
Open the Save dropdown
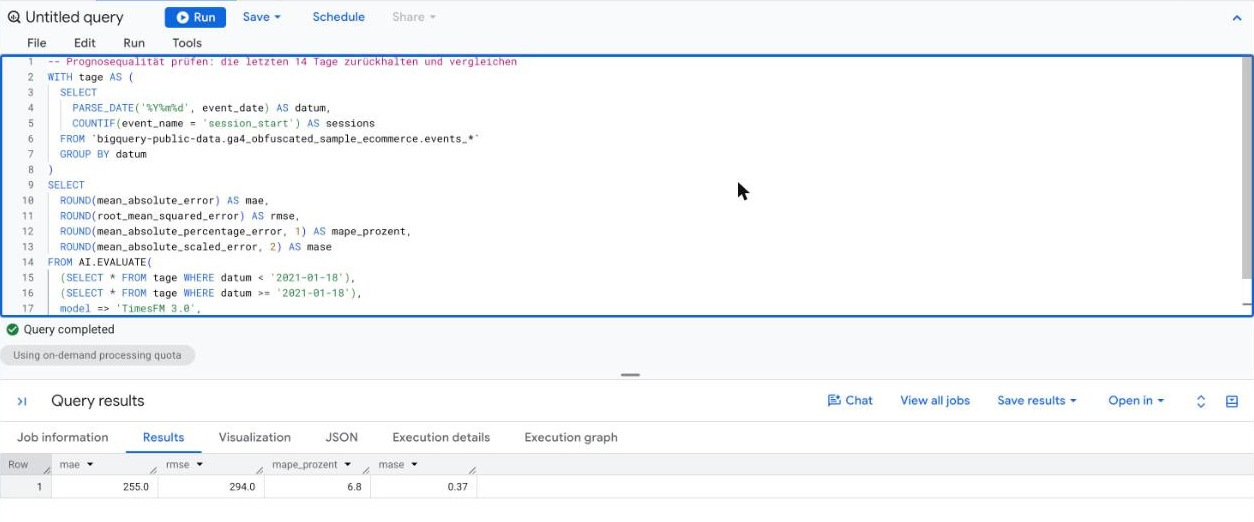[261, 17]
